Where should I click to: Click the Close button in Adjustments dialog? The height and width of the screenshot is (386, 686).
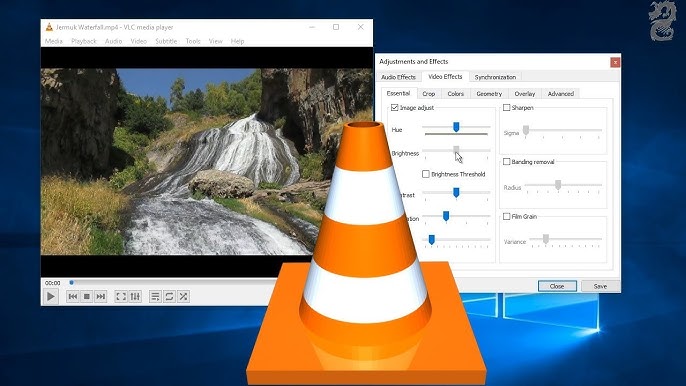(x=557, y=286)
